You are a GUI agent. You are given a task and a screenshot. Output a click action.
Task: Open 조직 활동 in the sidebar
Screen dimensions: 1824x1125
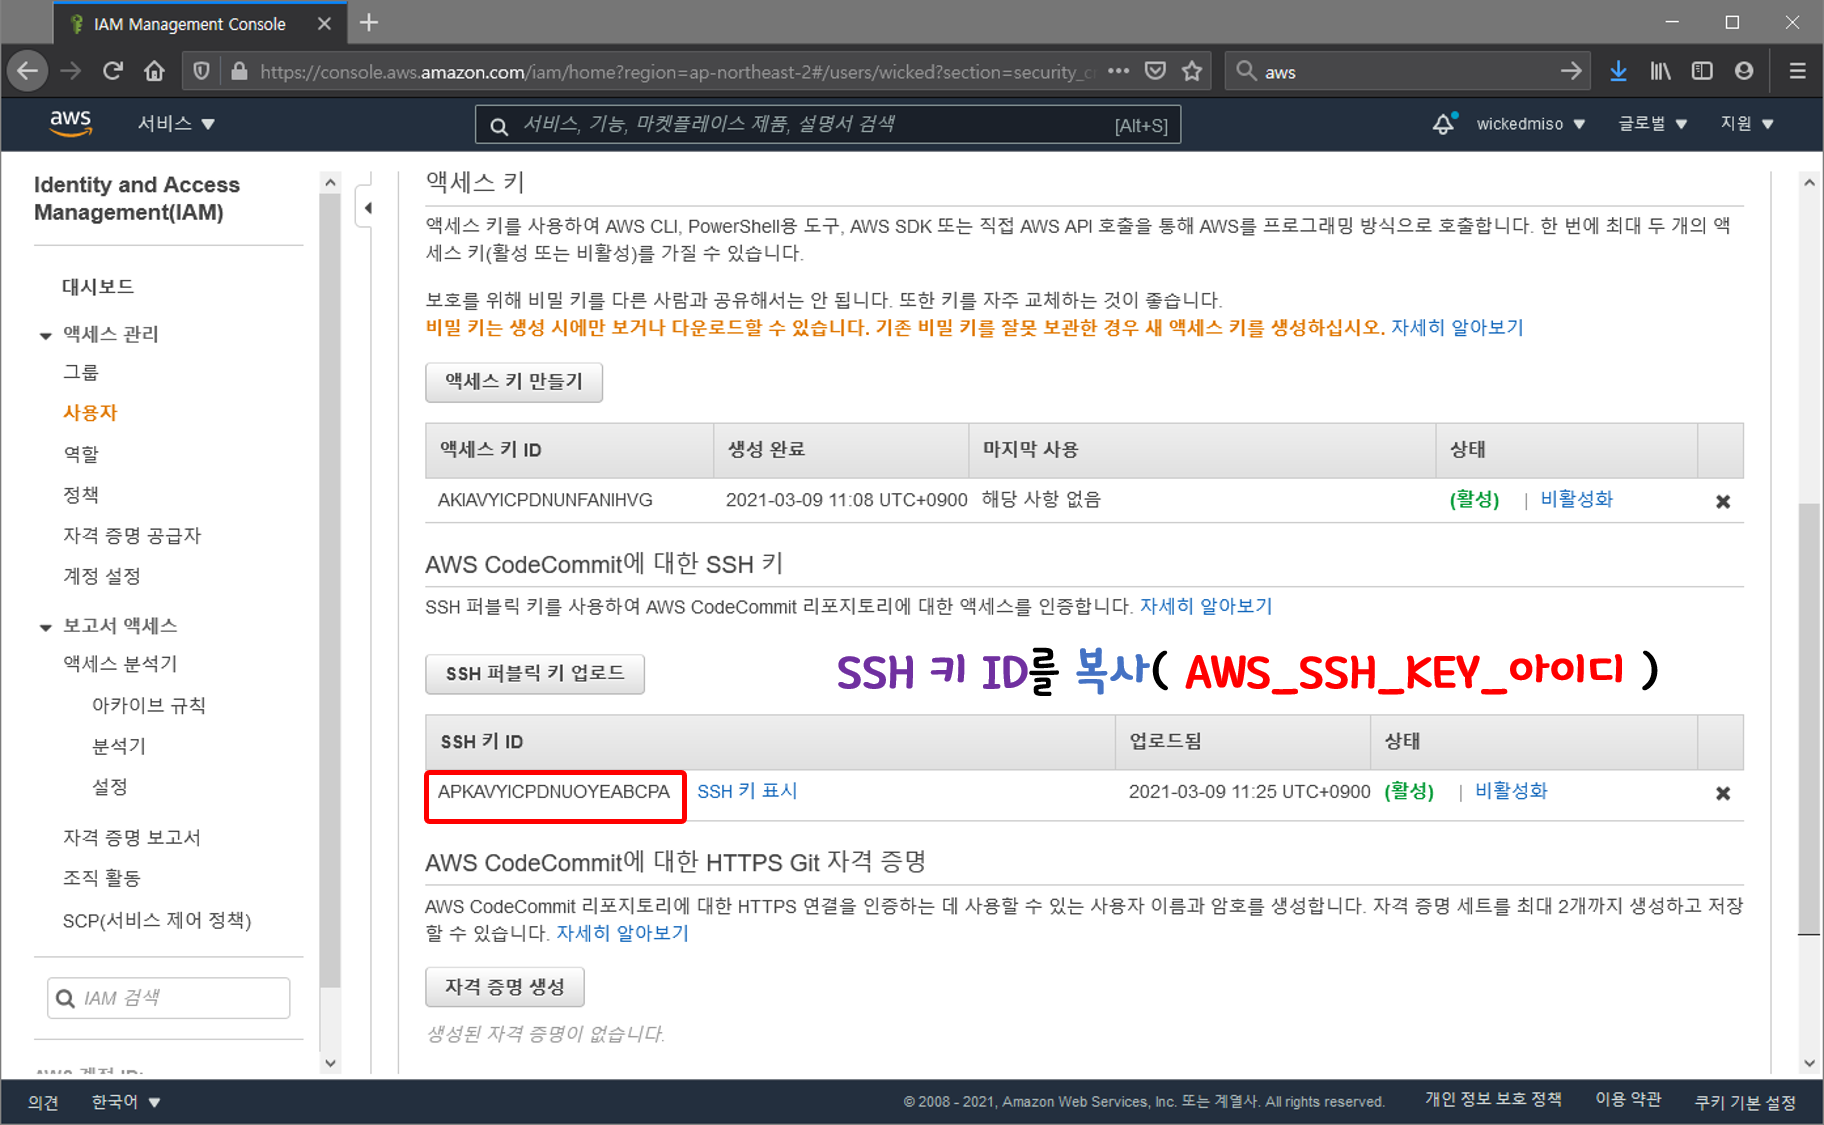coord(102,879)
